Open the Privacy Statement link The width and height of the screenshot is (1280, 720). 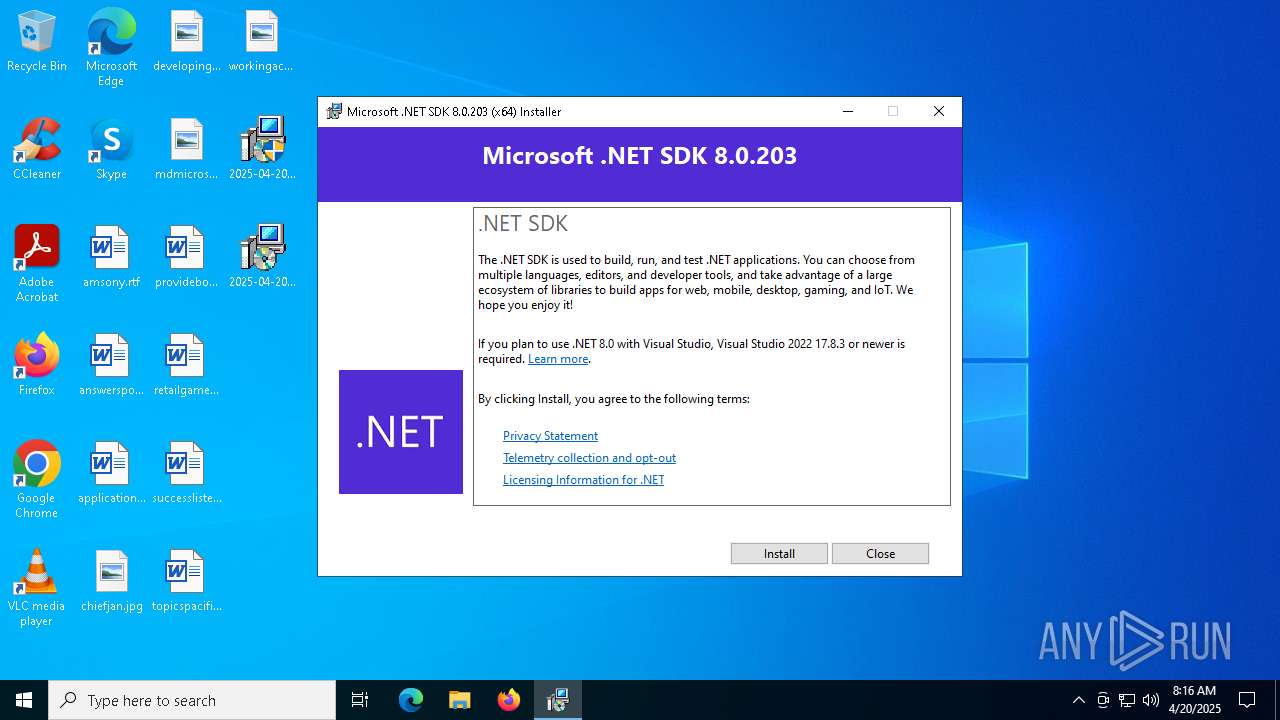(x=550, y=436)
